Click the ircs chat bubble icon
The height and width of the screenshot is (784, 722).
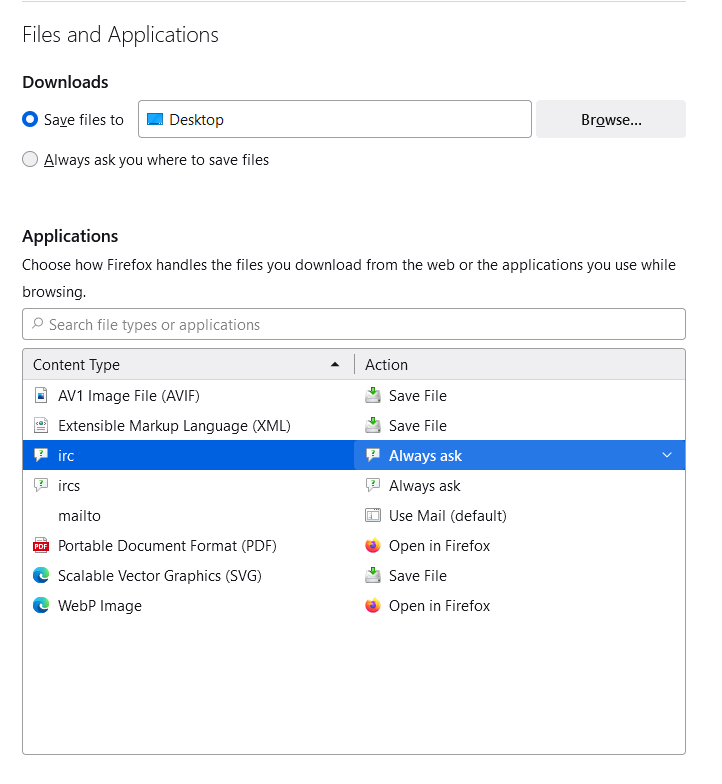point(41,485)
